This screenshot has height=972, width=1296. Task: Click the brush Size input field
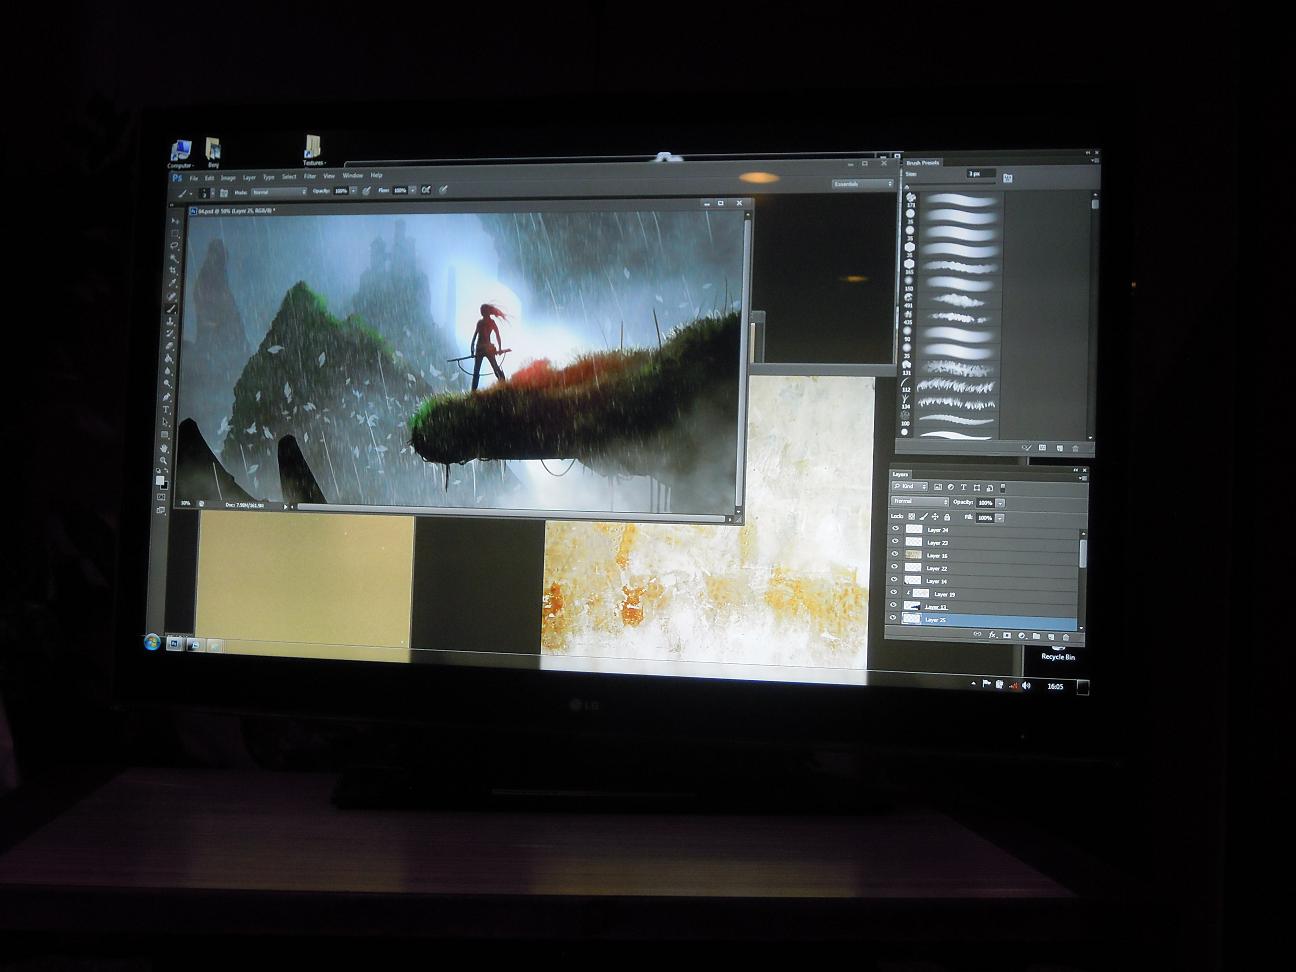980,174
